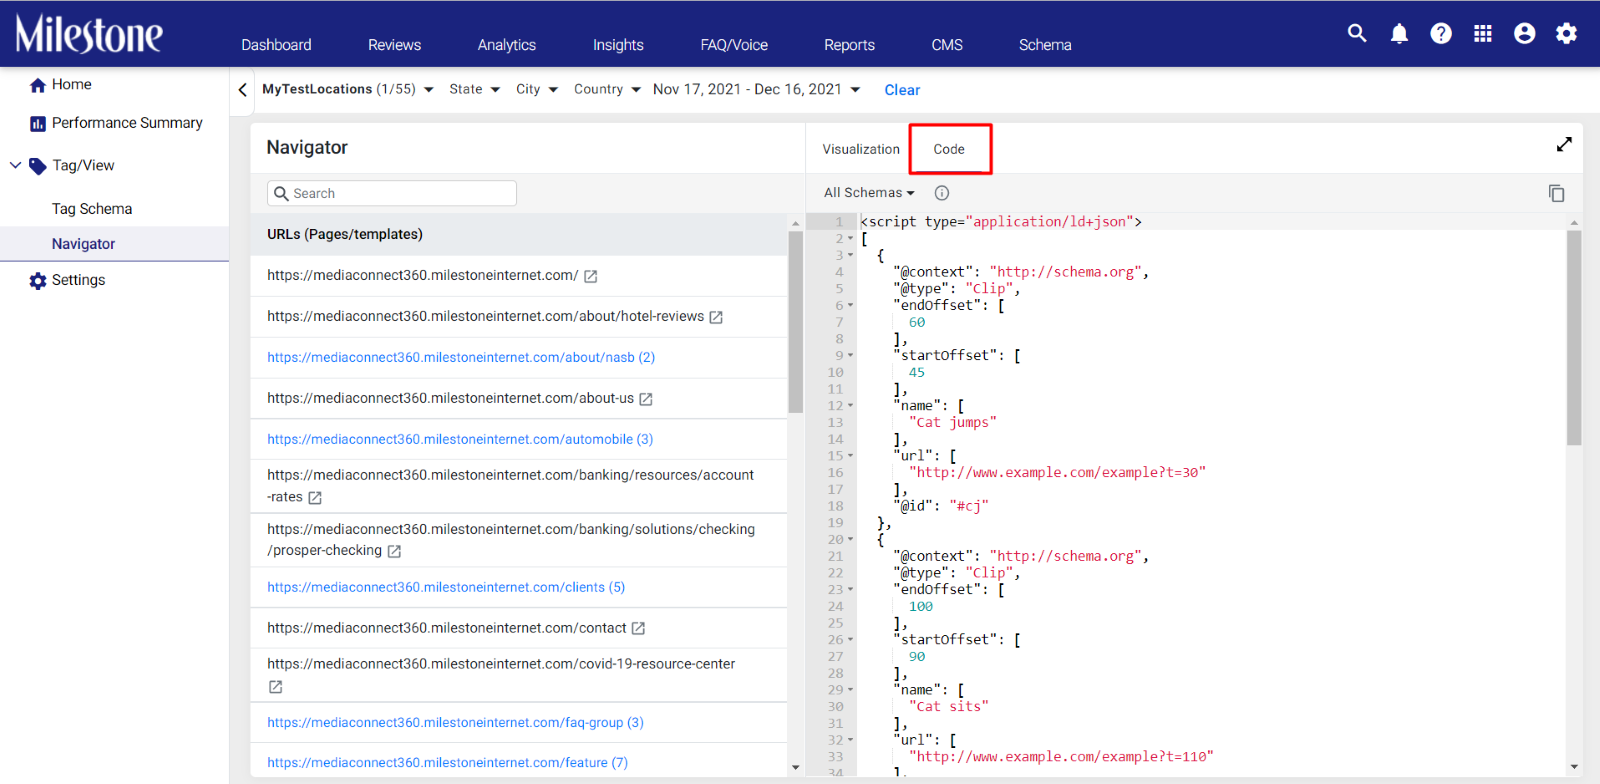The width and height of the screenshot is (1600, 784).
Task: Open the search magnifier in top bar
Action: [x=1357, y=33]
